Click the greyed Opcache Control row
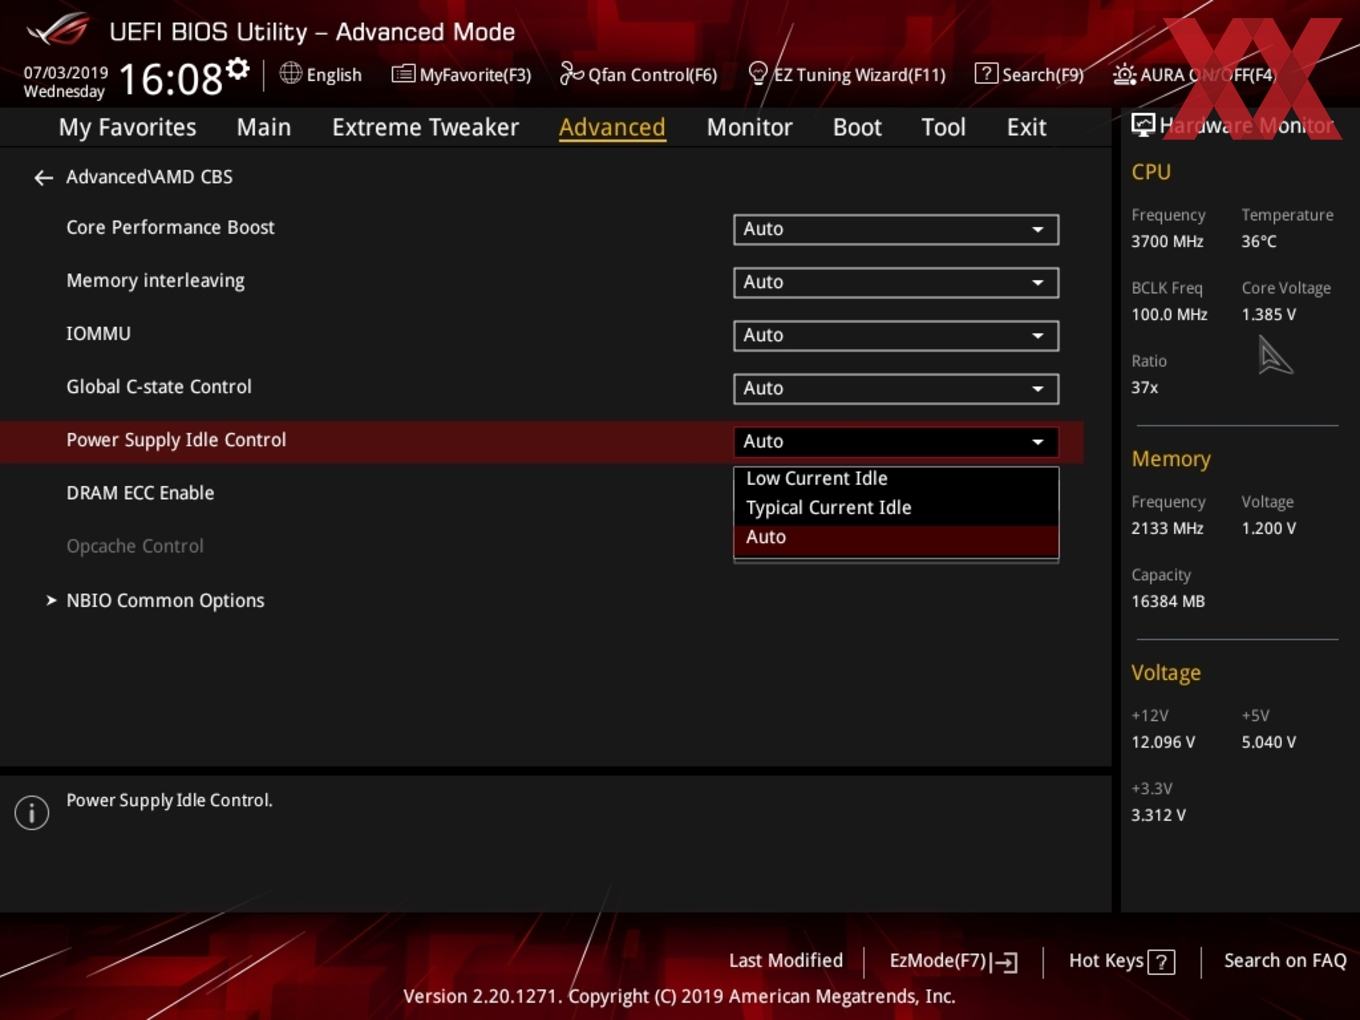Image resolution: width=1360 pixels, height=1020 pixels. tap(135, 546)
